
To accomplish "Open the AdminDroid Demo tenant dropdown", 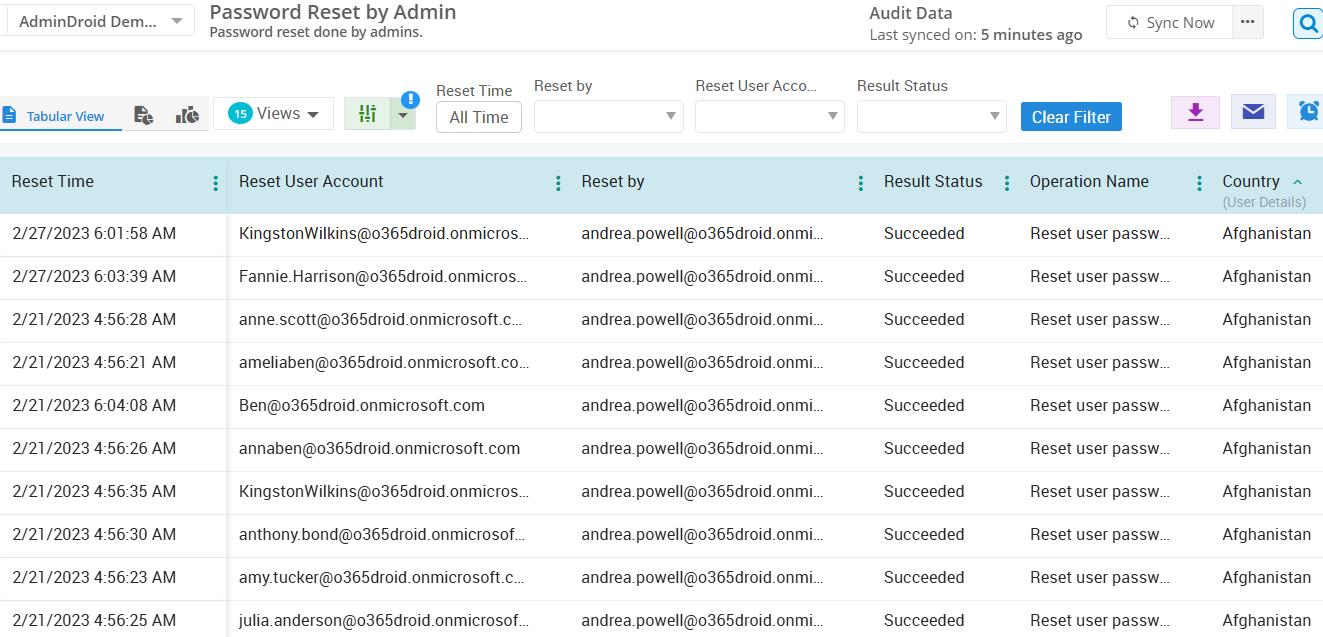I will click(98, 21).
